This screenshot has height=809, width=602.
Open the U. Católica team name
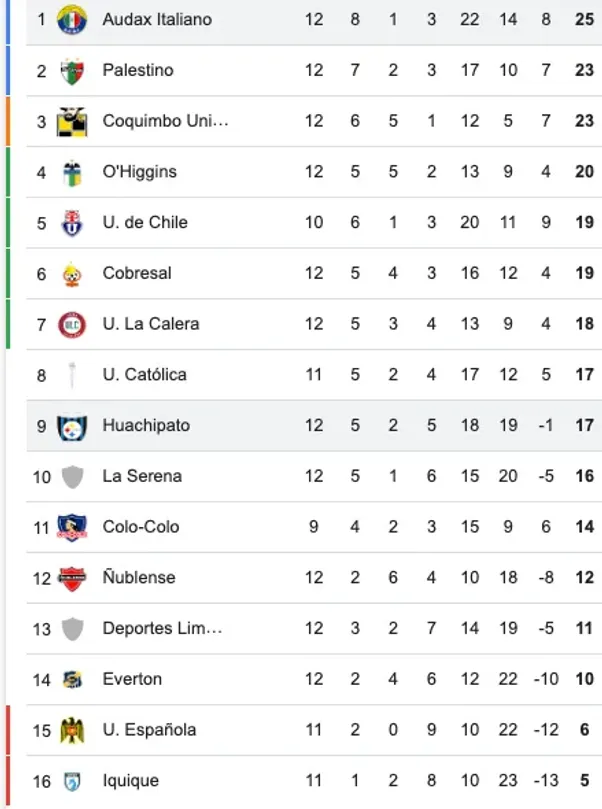[x=144, y=375]
